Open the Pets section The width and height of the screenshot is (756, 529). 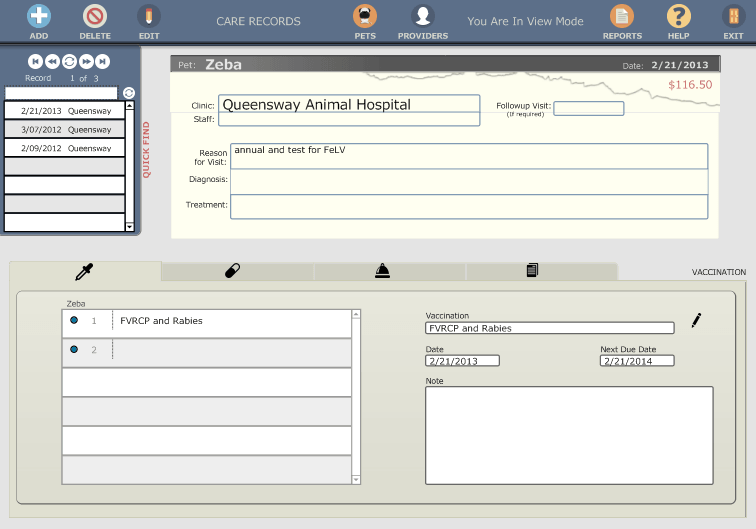pyautogui.click(x=365, y=16)
